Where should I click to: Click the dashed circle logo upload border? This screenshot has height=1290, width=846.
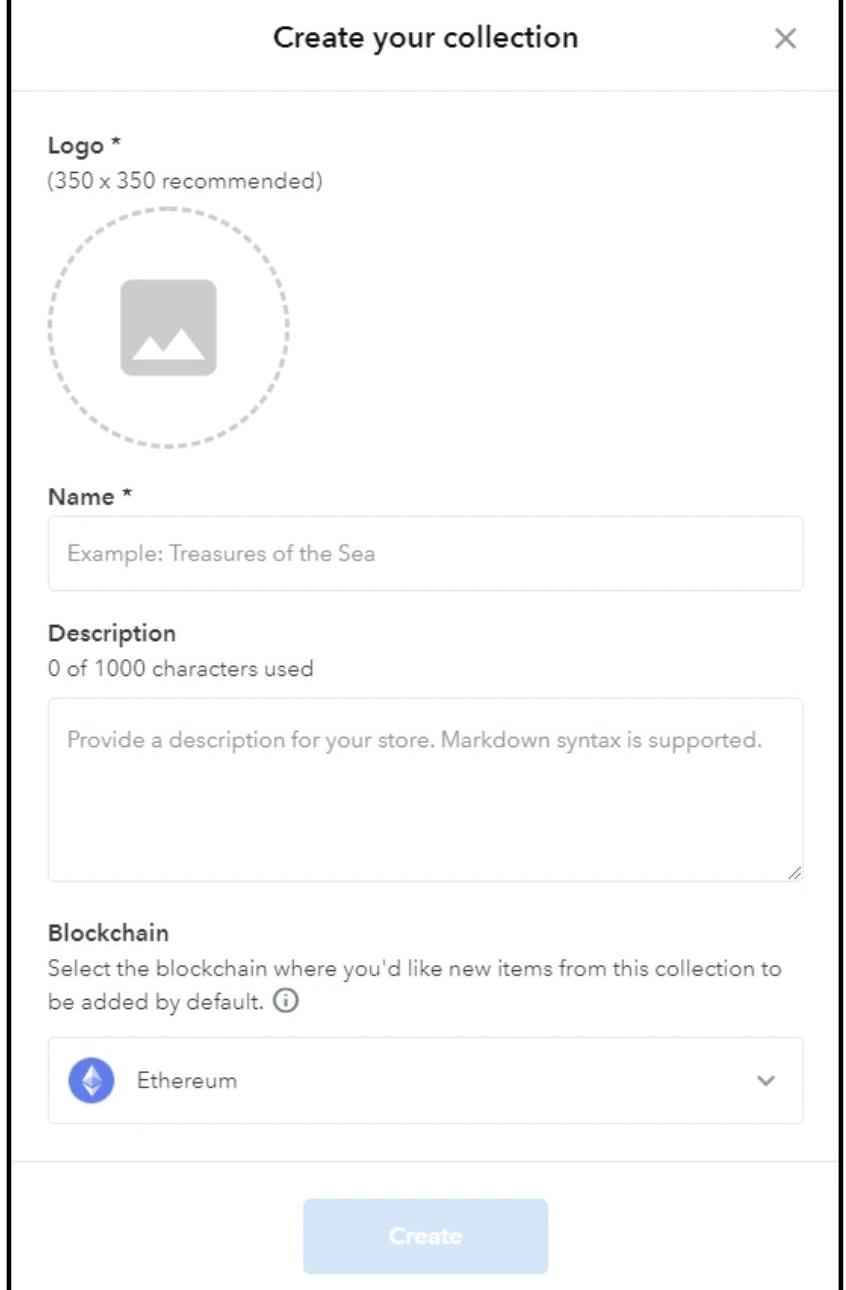[x=168, y=210]
